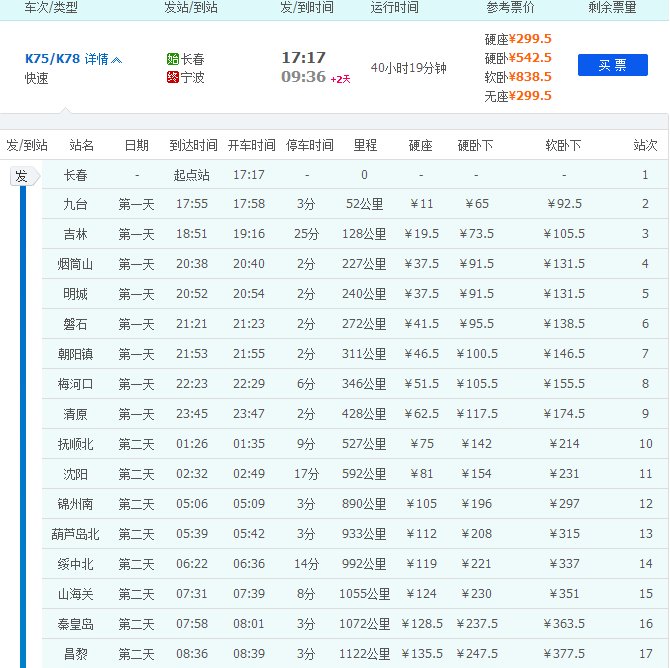This screenshot has width=670, height=668.
Task: Click the 硬卧下 table header
Action: pyautogui.click(x=475, y=145)
